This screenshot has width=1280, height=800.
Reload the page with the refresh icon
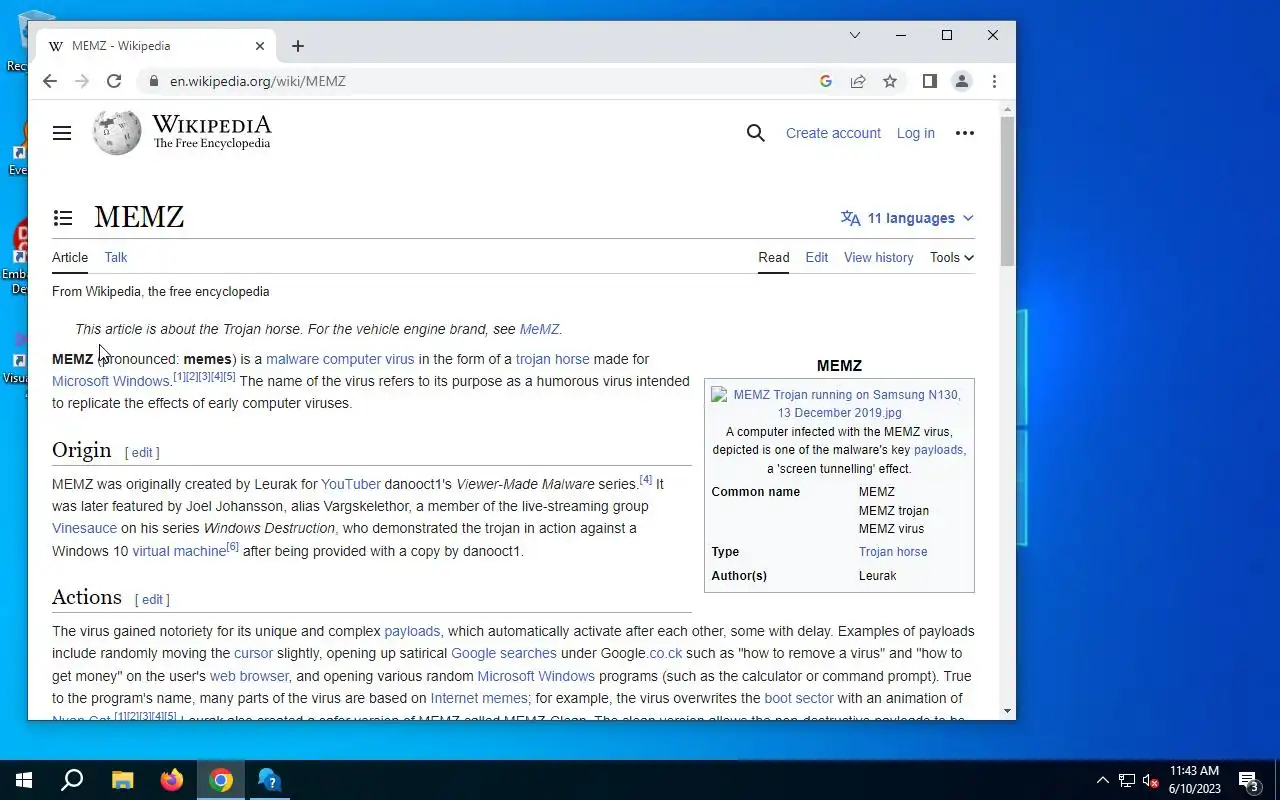114,81
